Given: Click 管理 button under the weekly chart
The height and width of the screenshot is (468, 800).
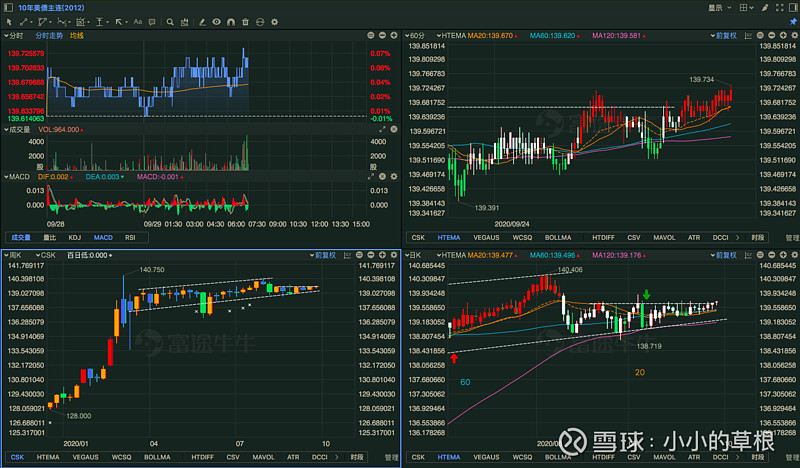Looking at the screenshot, I should [391, 457].
